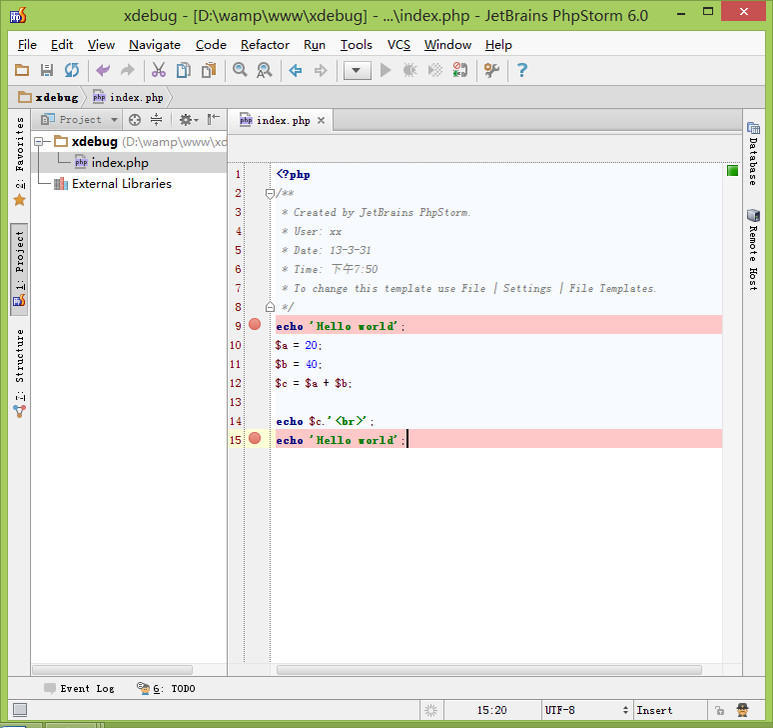Click the Redo arrow icon
Screen dimensions: 773x728
click(x=127, y=70)
